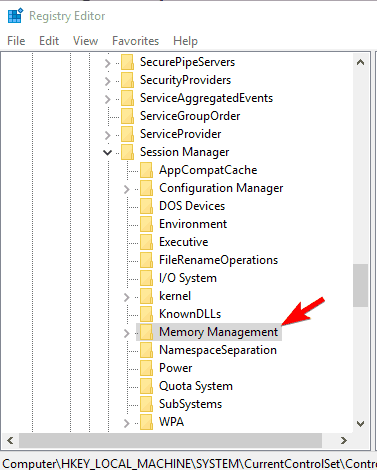This screenshot has height=470, width=377.
Task: Click the ServiceGroupOrder folder icon
Action: 127,116
